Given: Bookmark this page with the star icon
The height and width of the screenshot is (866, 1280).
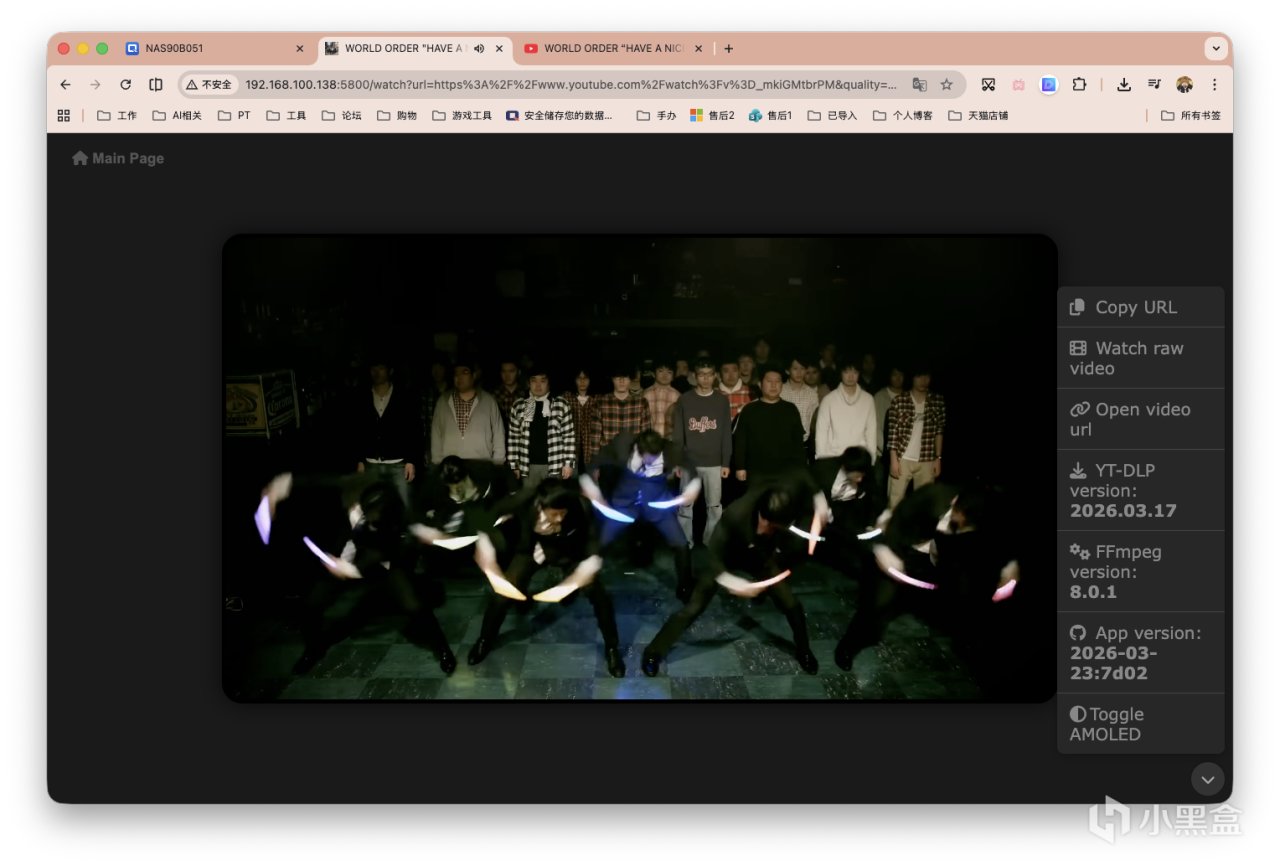Looking at the screenshot, I should (946, 85).
